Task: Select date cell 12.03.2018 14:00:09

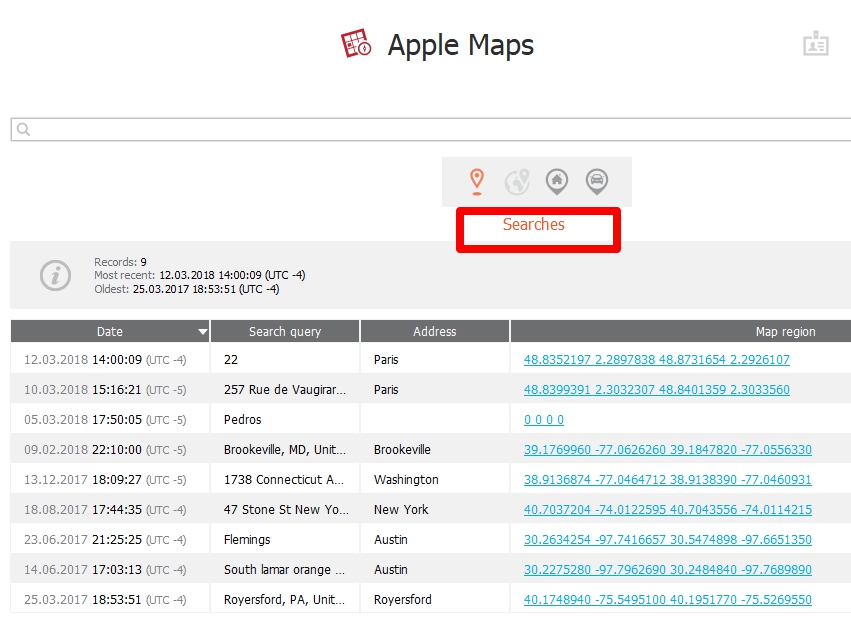Action: 110,359
